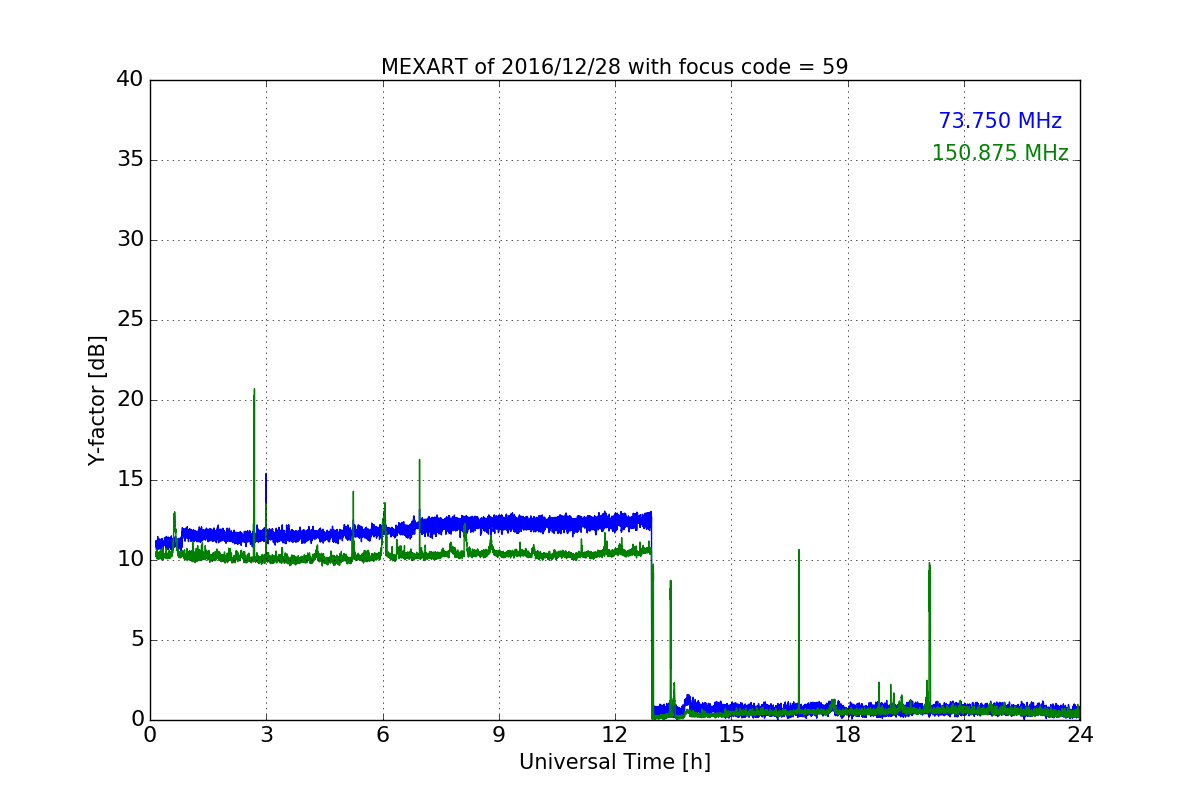Click y-axis tick label "5"

[137, 640]
